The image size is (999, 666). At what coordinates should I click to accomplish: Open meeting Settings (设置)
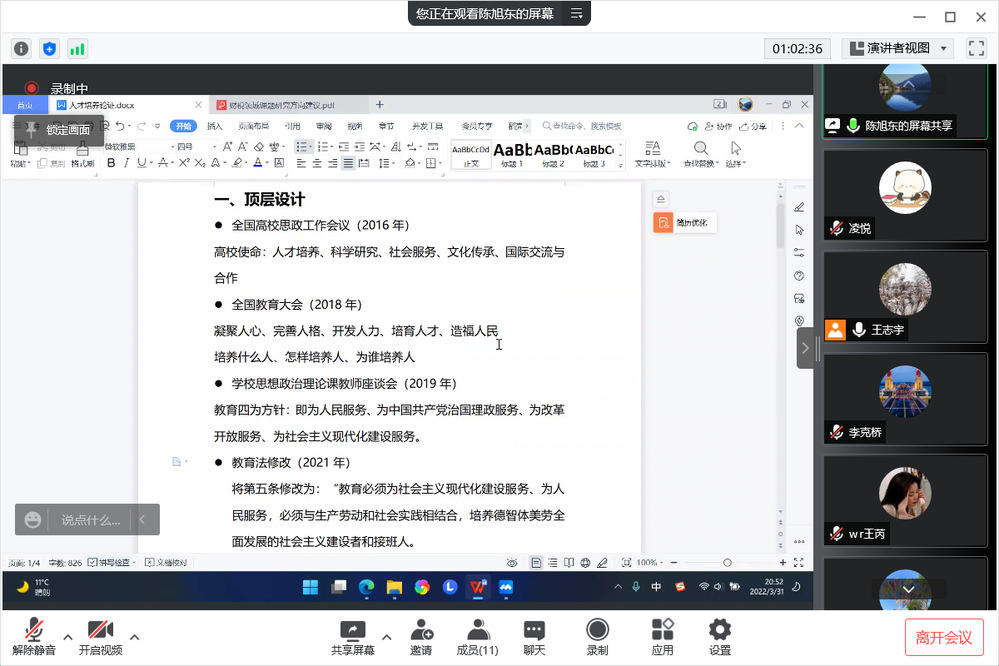[720, 637]
